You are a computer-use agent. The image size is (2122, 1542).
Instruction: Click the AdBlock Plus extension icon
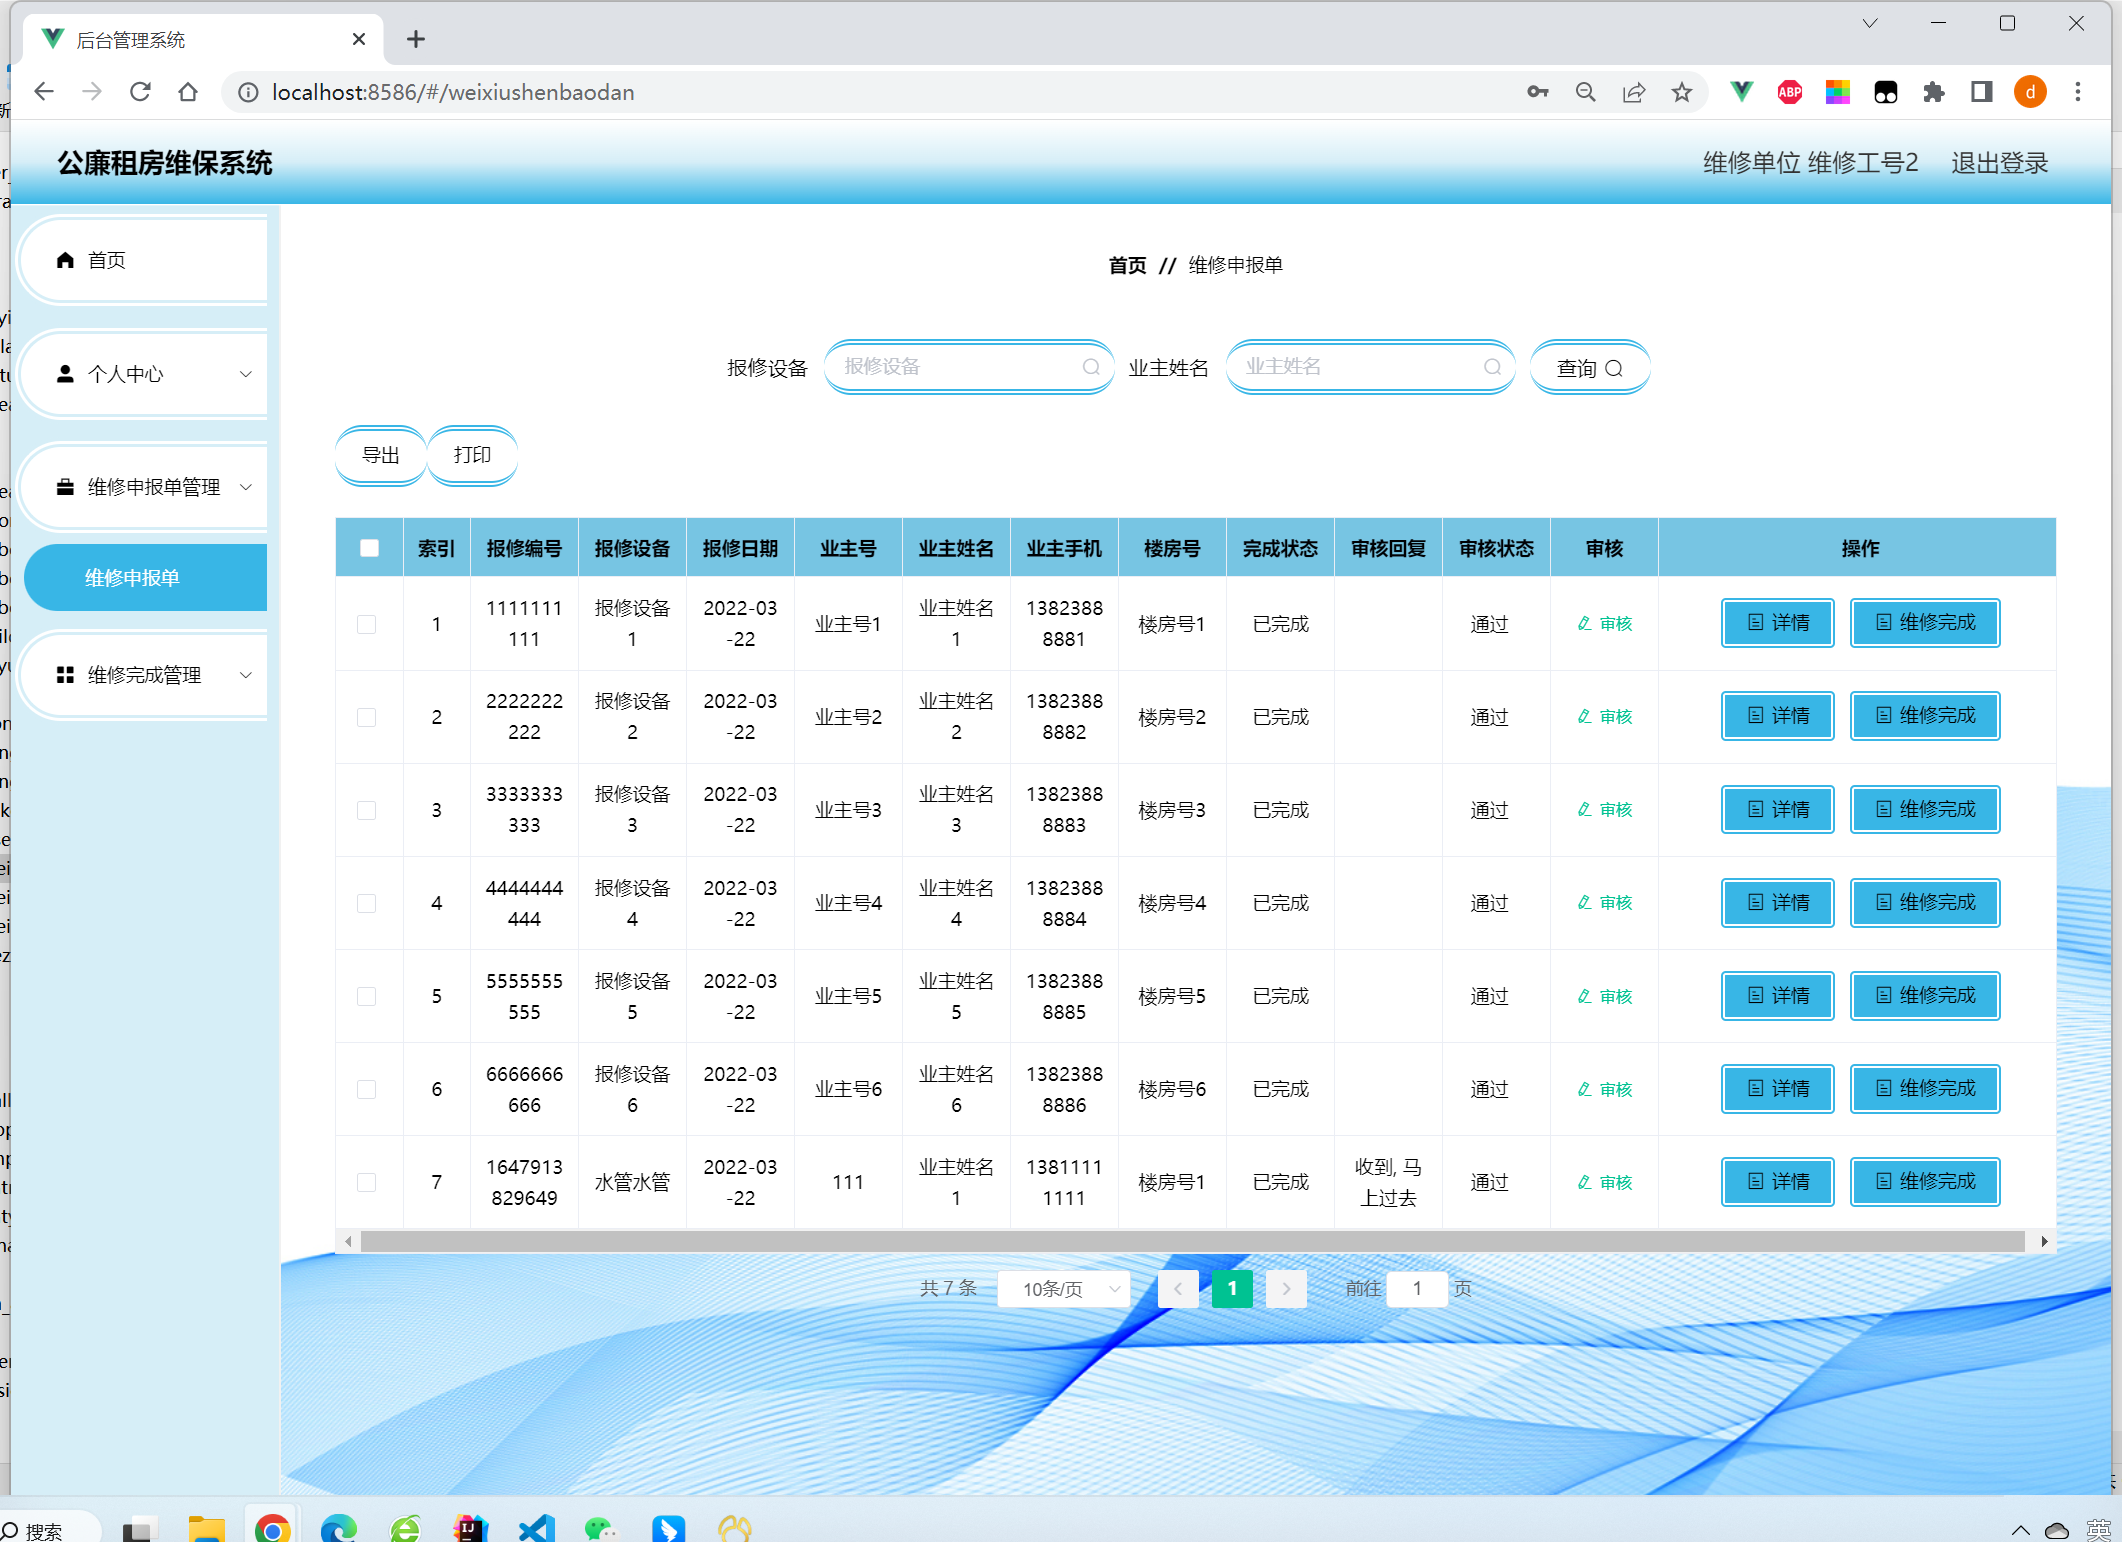[1790, 92]
